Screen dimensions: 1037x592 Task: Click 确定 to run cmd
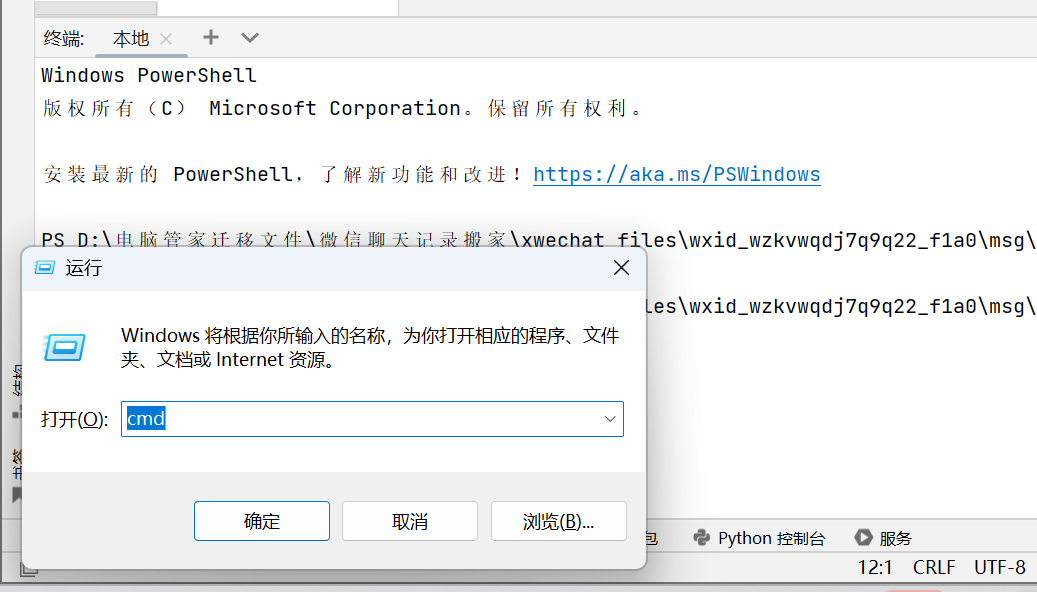click(261, 520)
